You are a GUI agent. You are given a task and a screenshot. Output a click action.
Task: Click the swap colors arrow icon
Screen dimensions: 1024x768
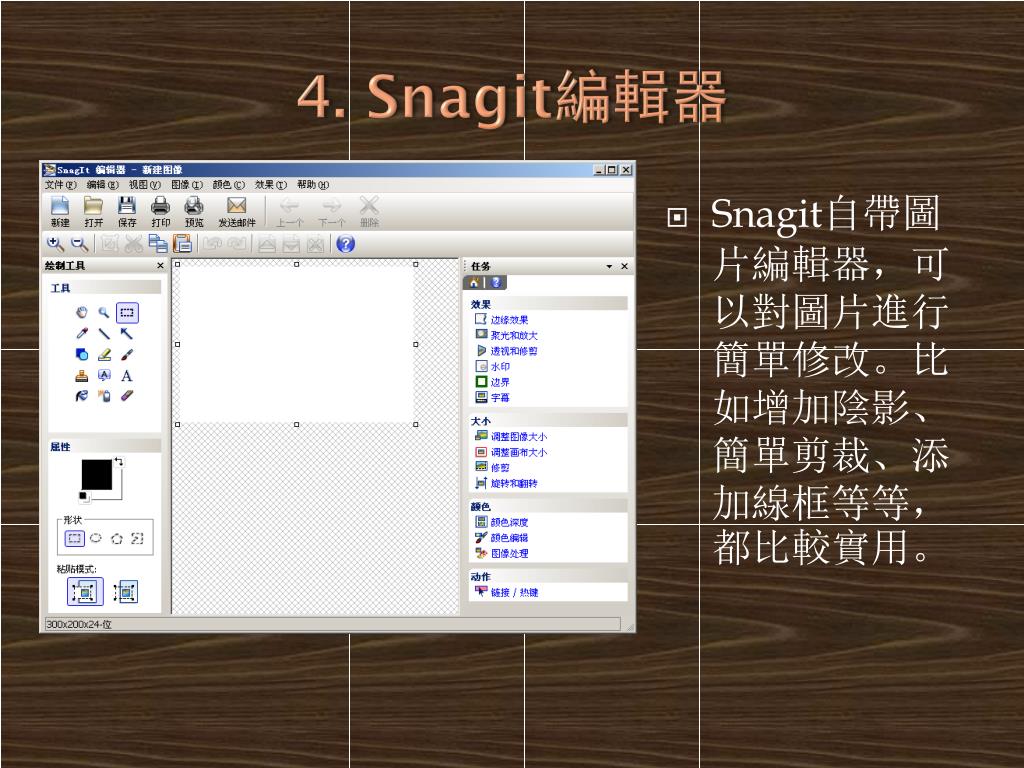coord(119,462)
